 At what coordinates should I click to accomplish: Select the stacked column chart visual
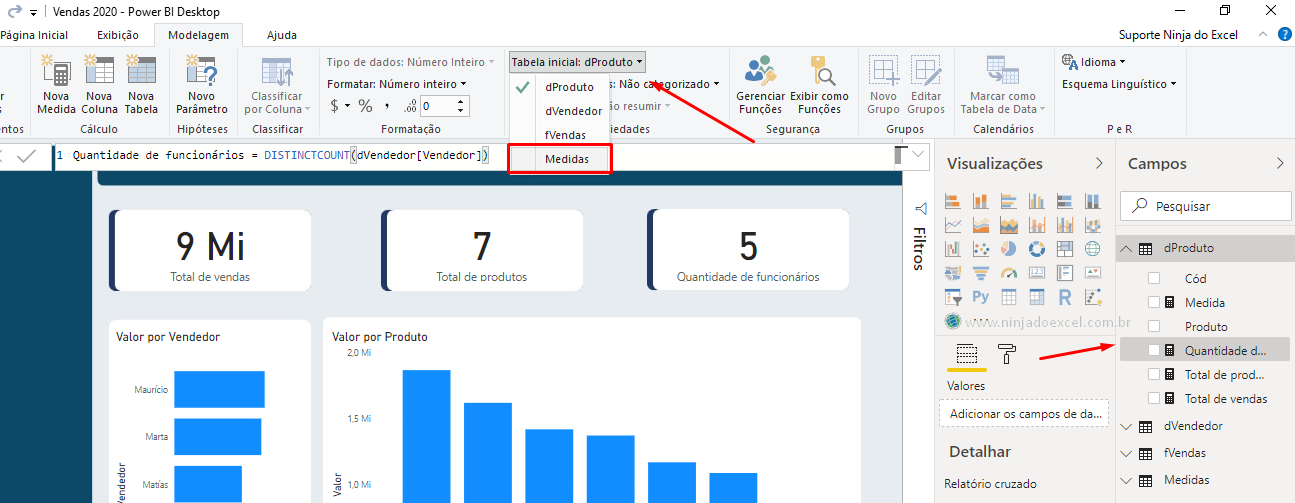(981, 202)
